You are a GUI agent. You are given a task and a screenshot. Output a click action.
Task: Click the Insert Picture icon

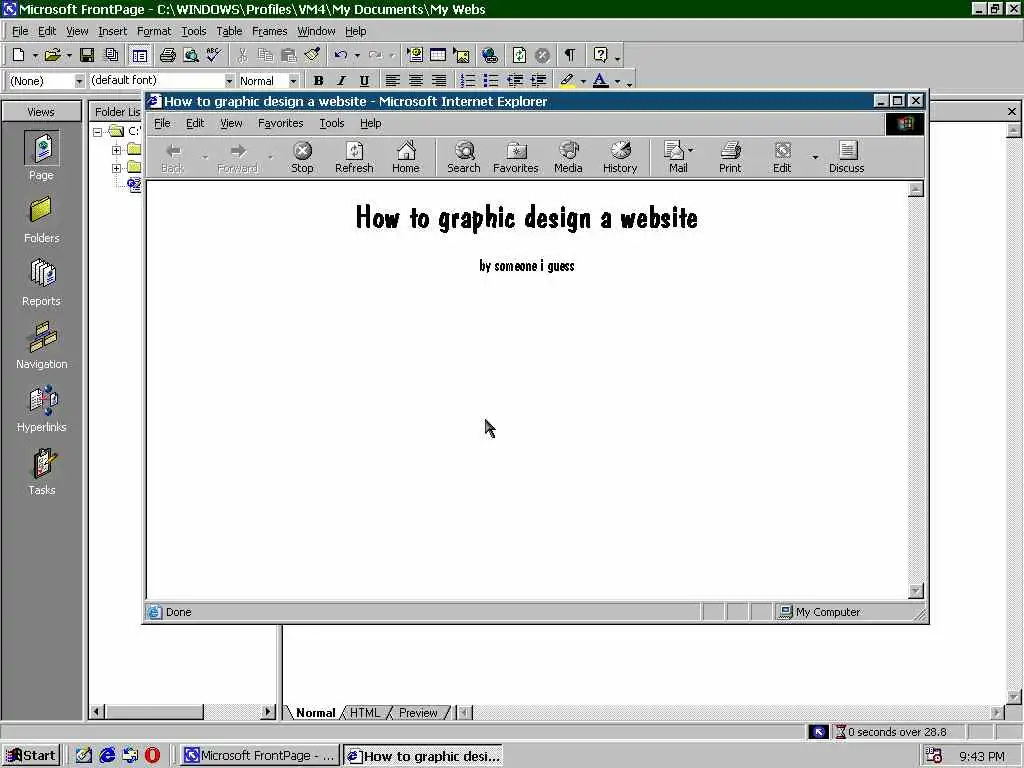pyautogui.click(x=461, y=56)
